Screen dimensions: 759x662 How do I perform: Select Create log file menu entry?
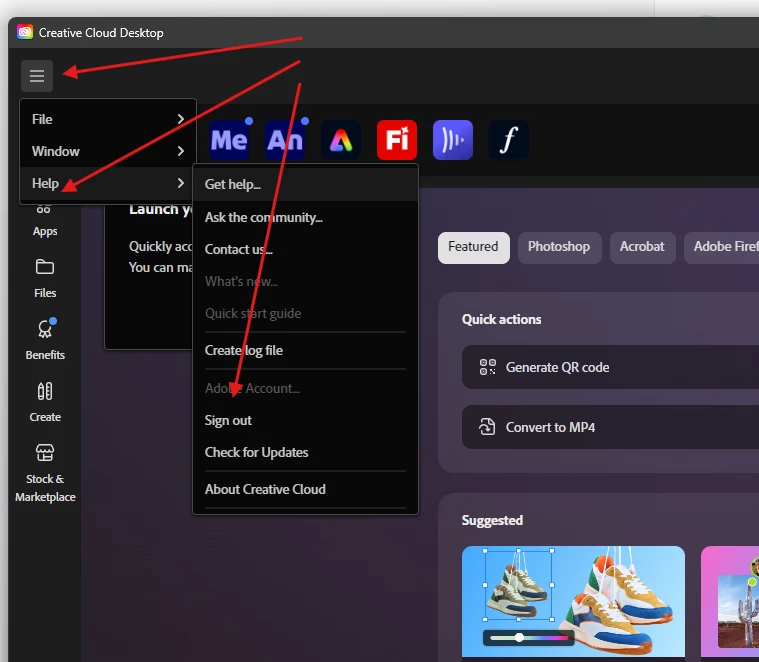coord(305,350)
